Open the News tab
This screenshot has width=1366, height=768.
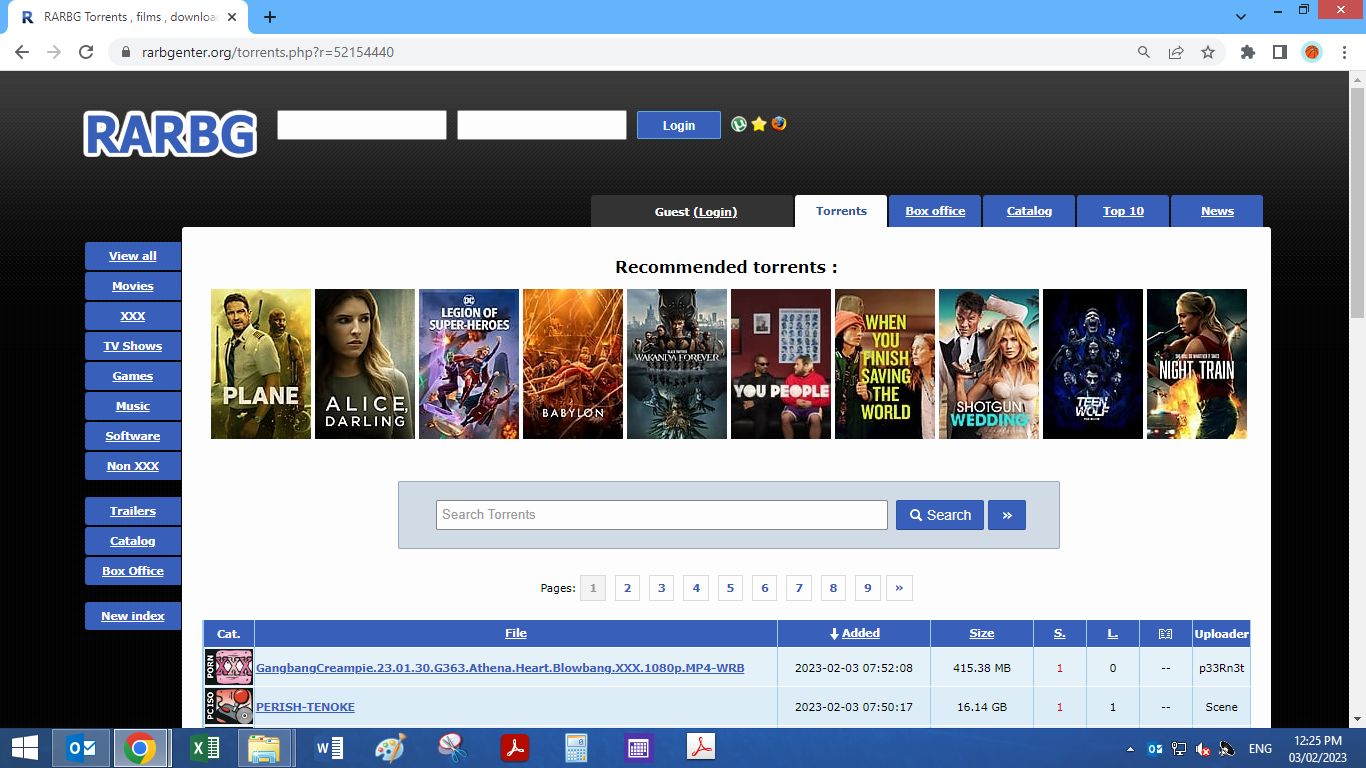pyautogui.click(x=1217, y=211)
